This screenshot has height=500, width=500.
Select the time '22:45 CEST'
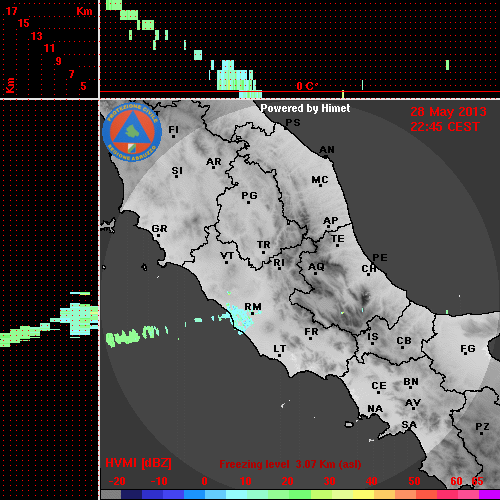(x=445, y=127)
